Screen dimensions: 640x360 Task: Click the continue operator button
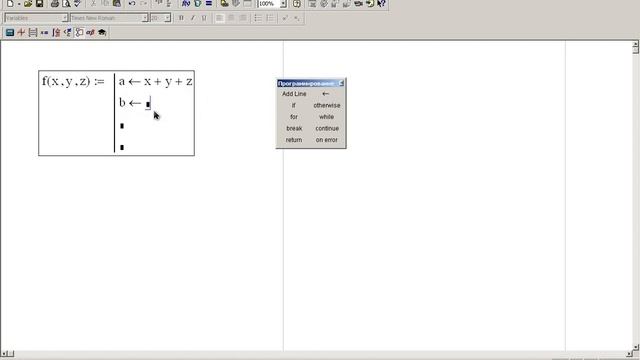(x=327, y=128)
